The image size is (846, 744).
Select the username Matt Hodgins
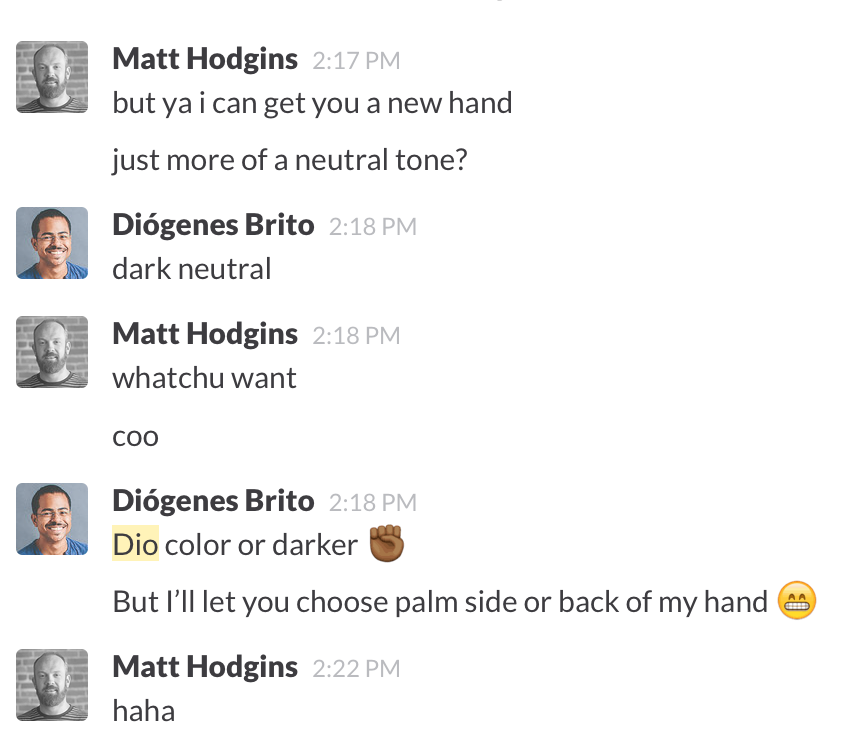click(204, 58)
